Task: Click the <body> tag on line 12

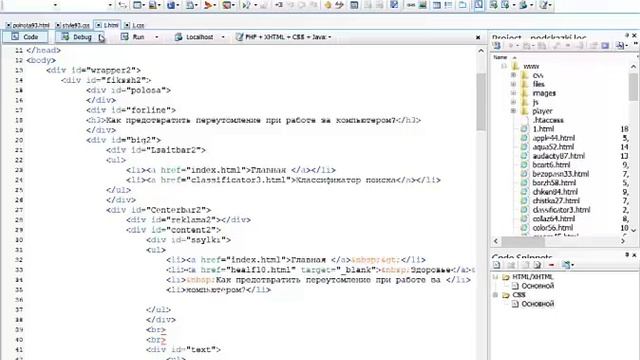Action: 41,60
